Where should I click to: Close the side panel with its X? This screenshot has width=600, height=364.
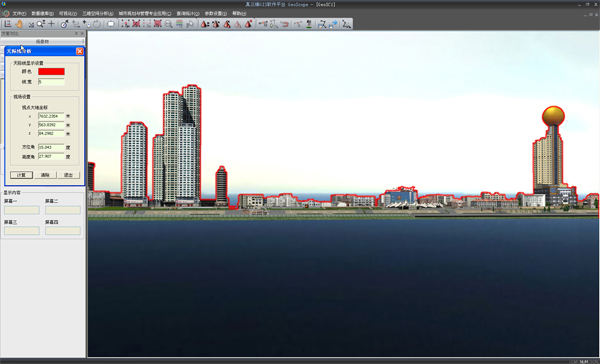(x=82, y=34)
